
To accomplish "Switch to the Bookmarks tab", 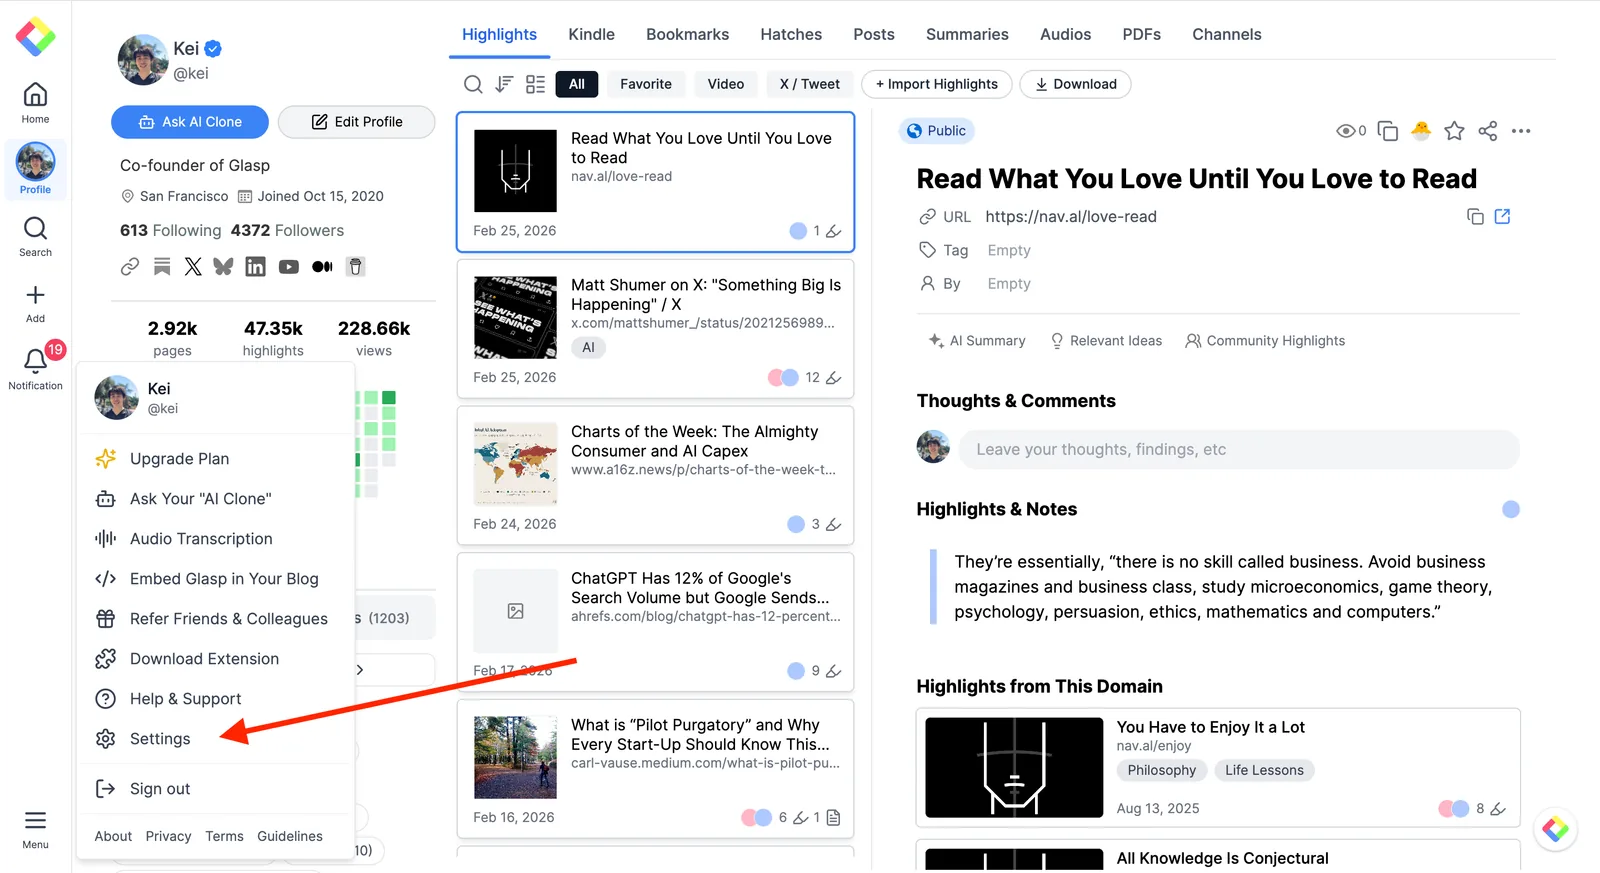I will click(x=688, y=34).
